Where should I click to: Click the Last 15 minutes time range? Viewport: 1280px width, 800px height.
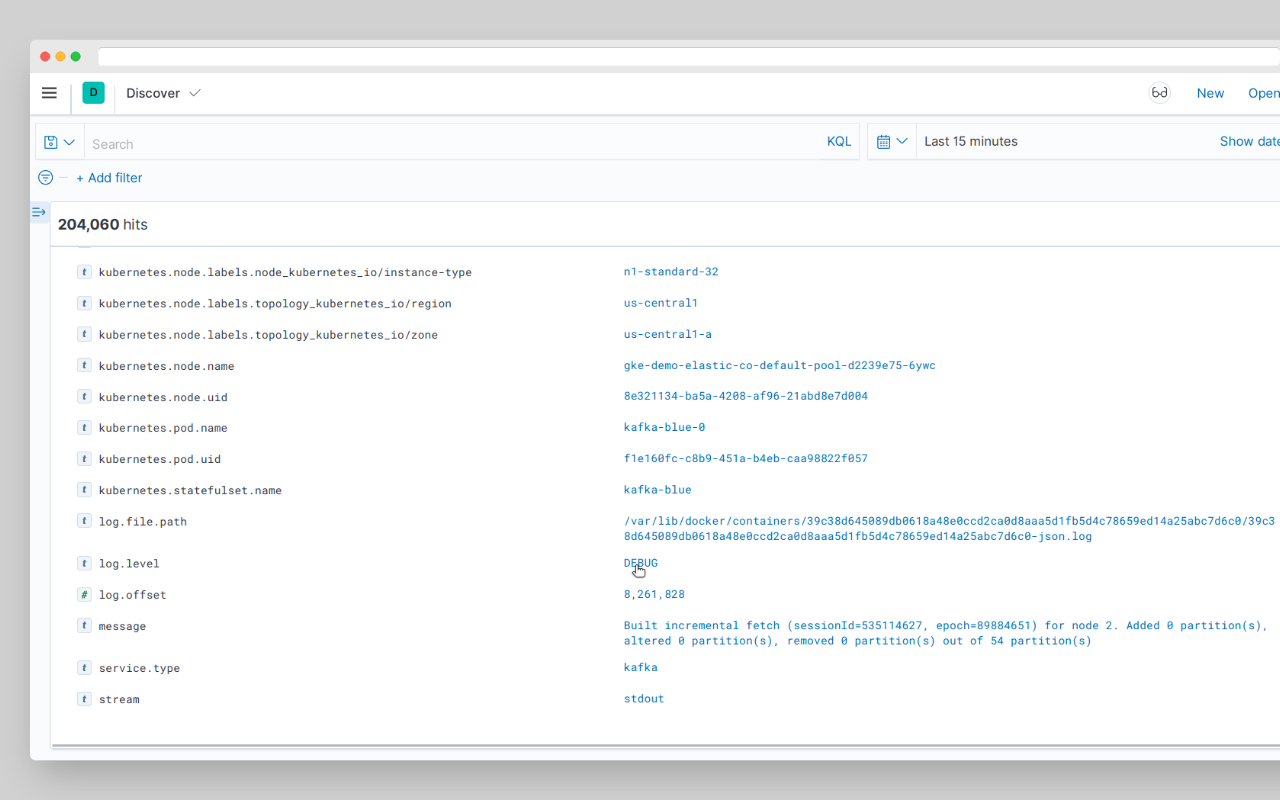[970, 141]
